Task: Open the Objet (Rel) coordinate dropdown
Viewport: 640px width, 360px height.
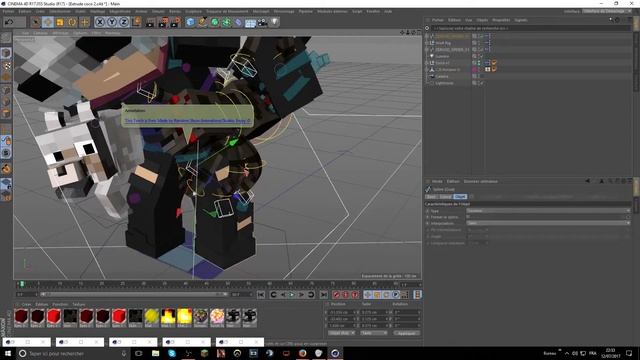Action: 342,333
